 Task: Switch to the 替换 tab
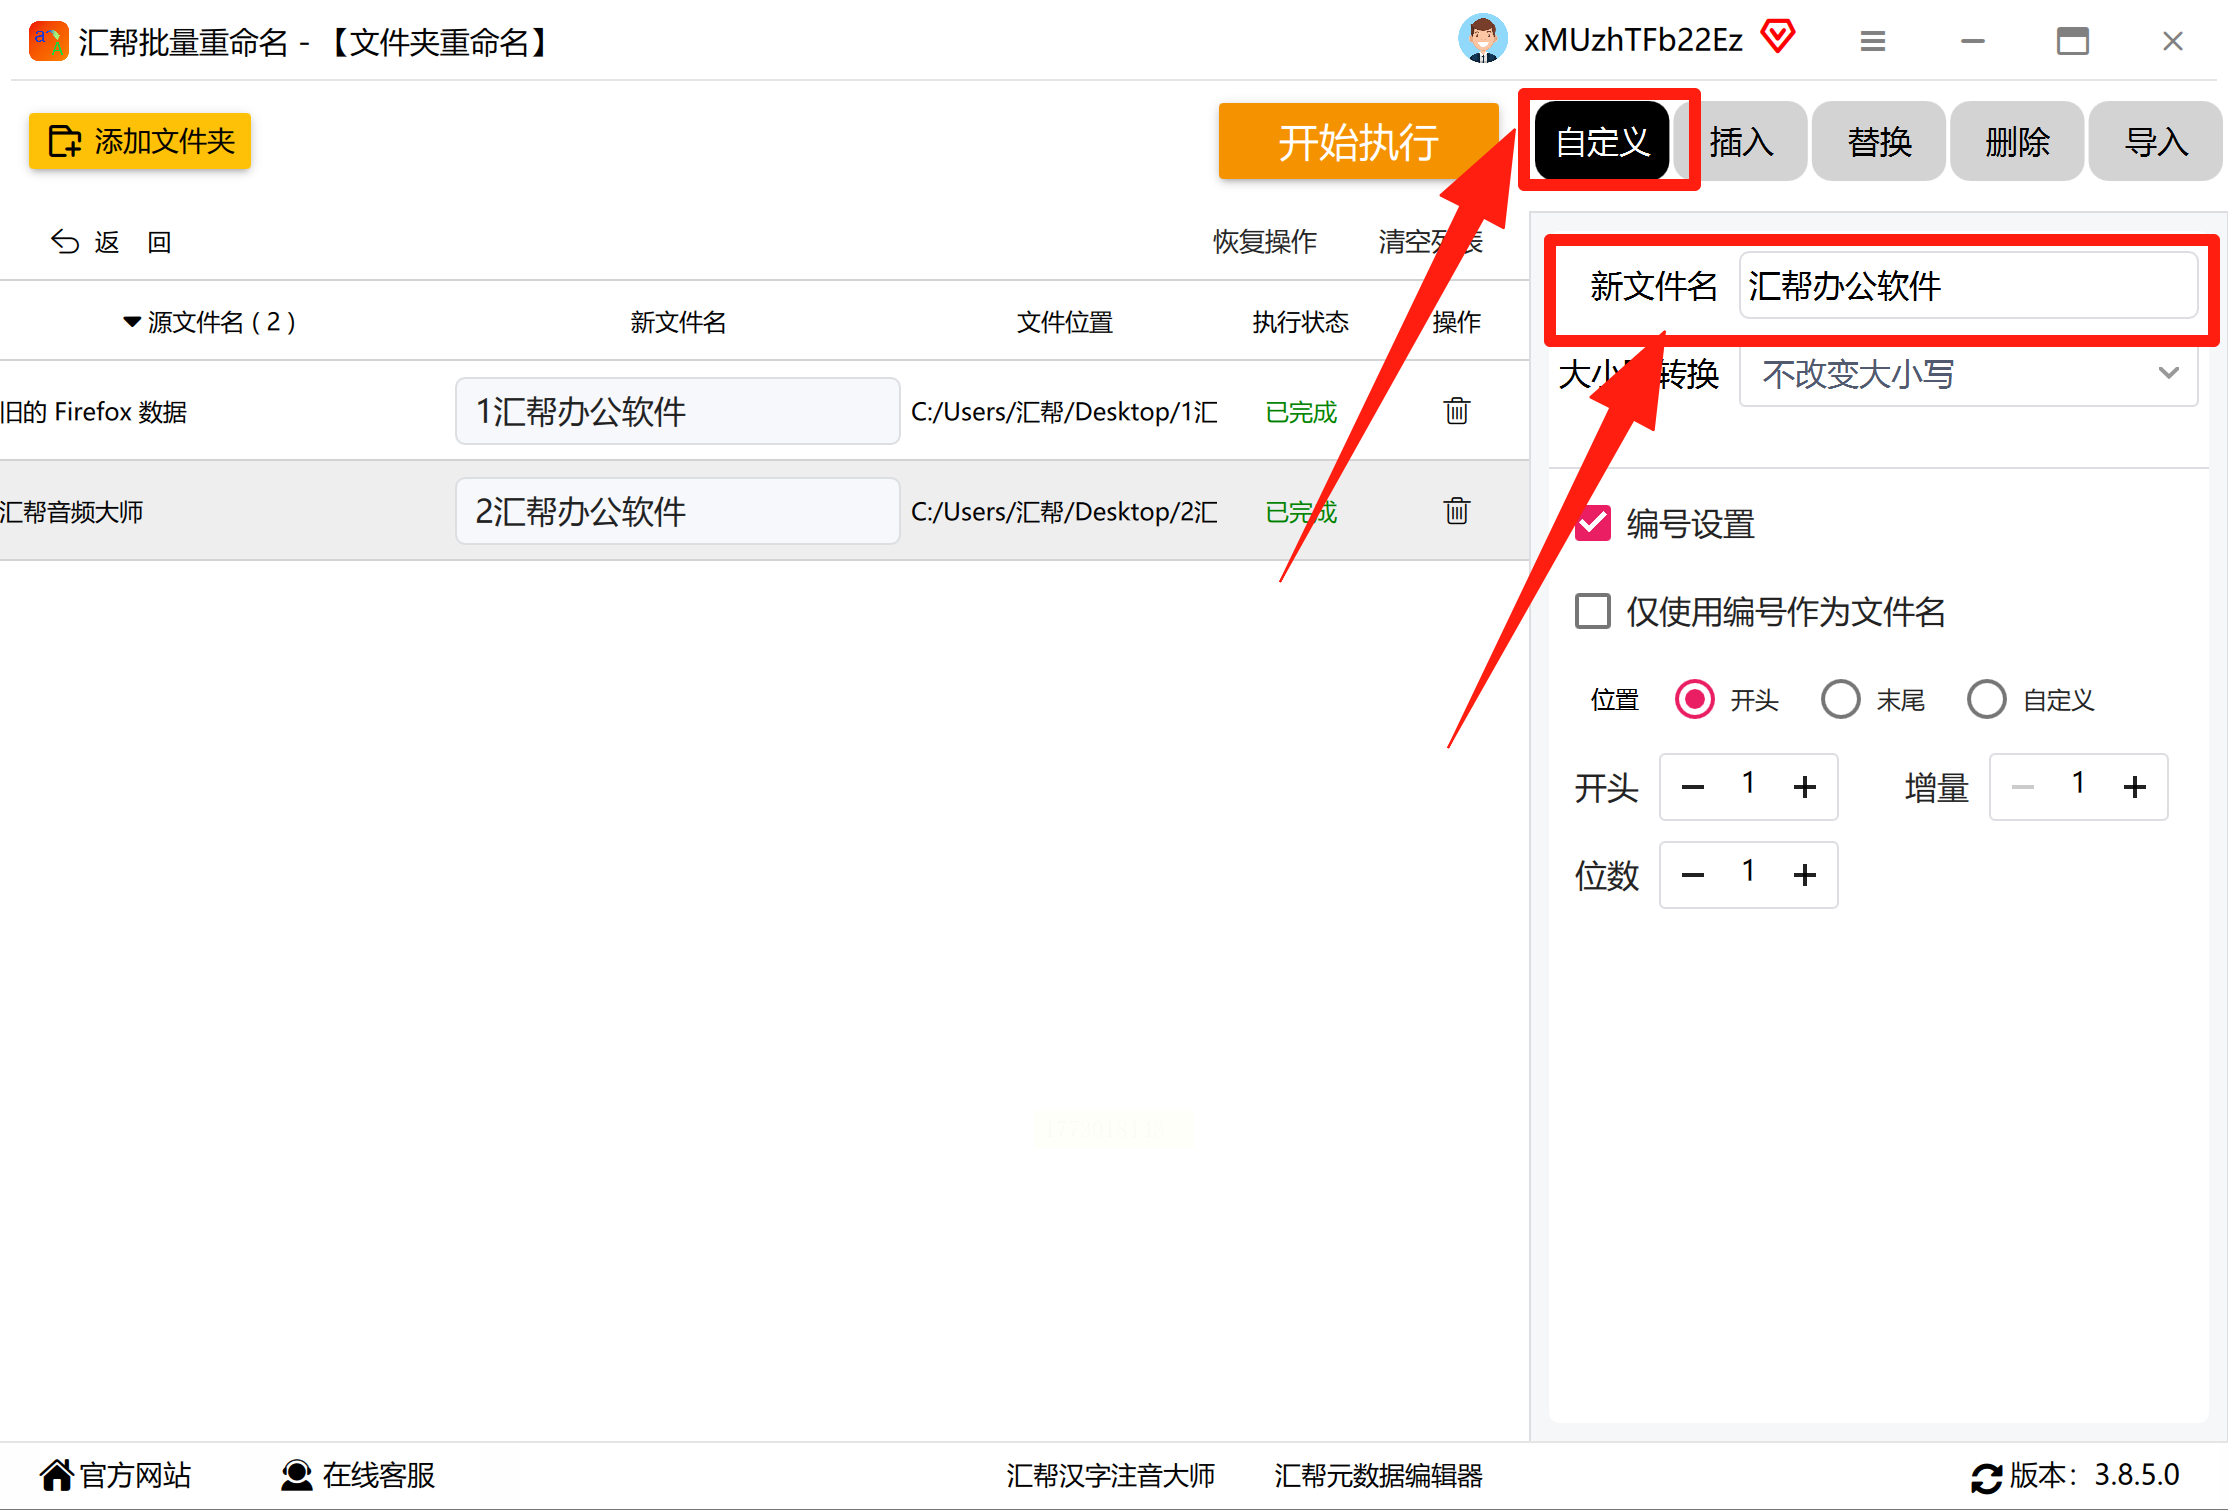click(1878, 142)
